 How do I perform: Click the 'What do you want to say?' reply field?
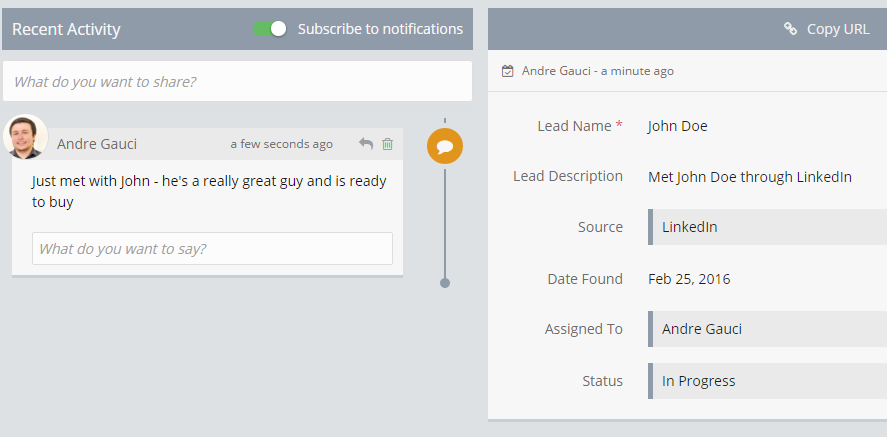click(212, 248)
